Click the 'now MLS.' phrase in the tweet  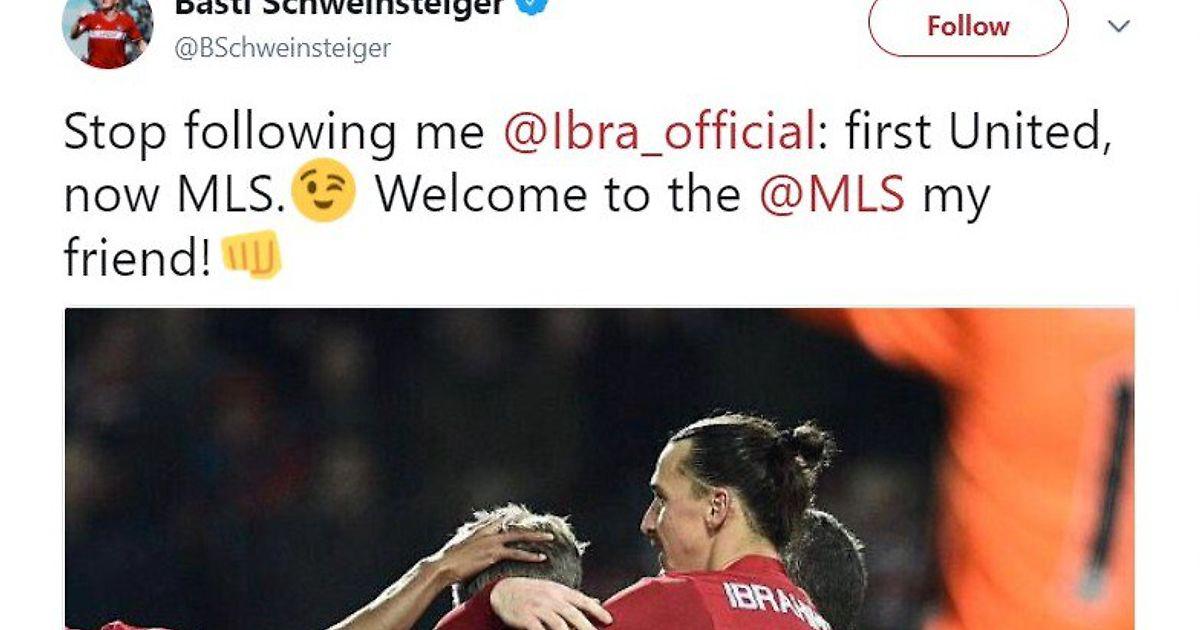click(176, 195)
